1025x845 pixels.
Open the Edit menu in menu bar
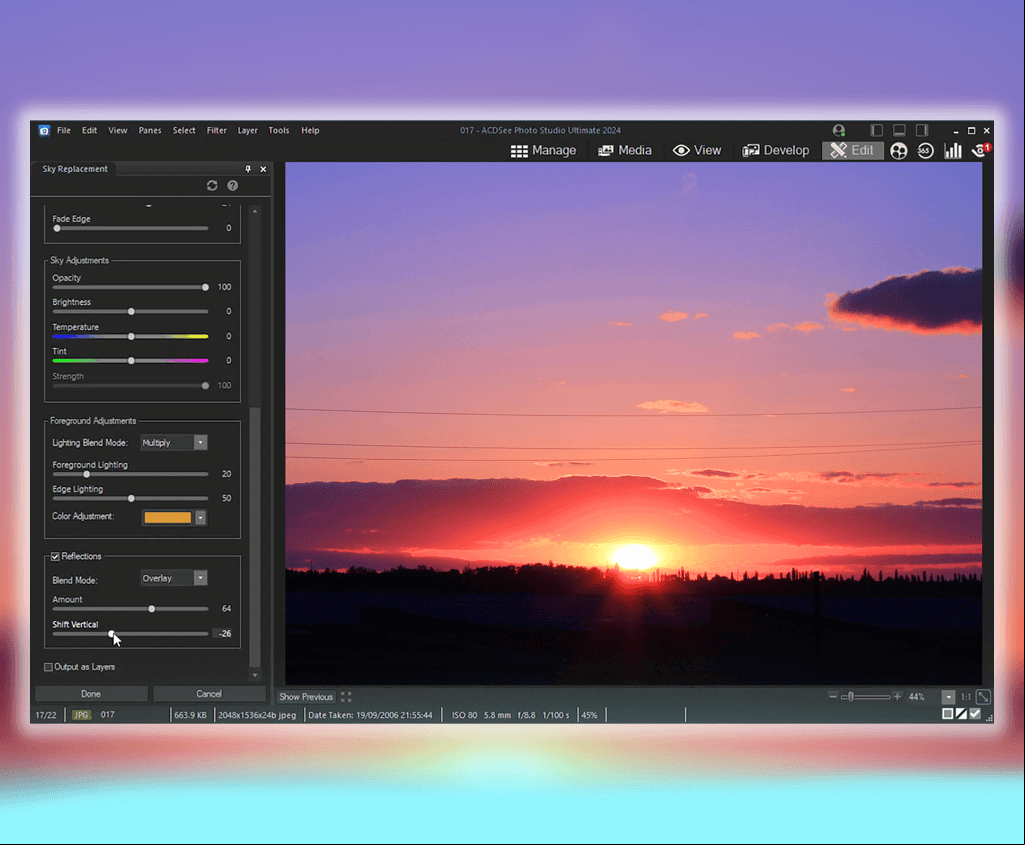tap(90, 130)
